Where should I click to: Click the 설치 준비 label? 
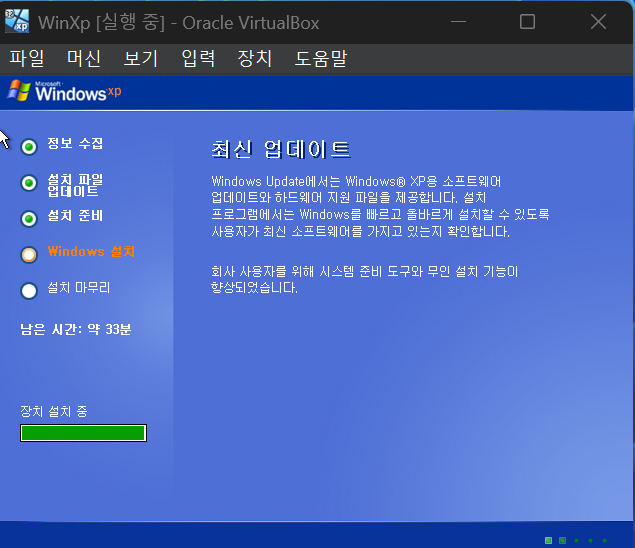point(75,215)
